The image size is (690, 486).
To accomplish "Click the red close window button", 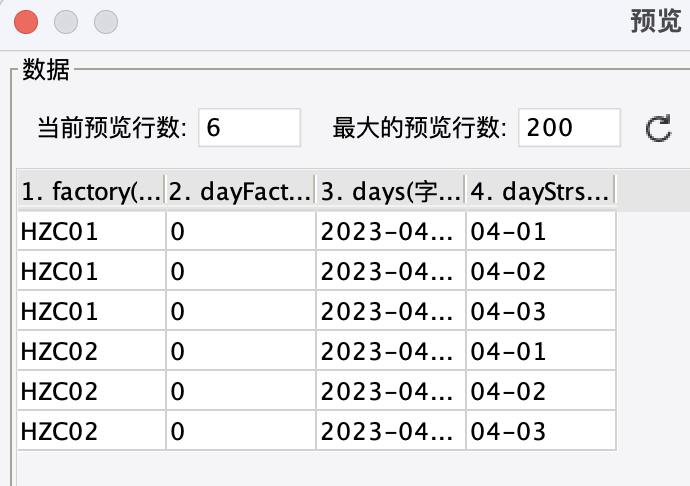I will 27,20.
